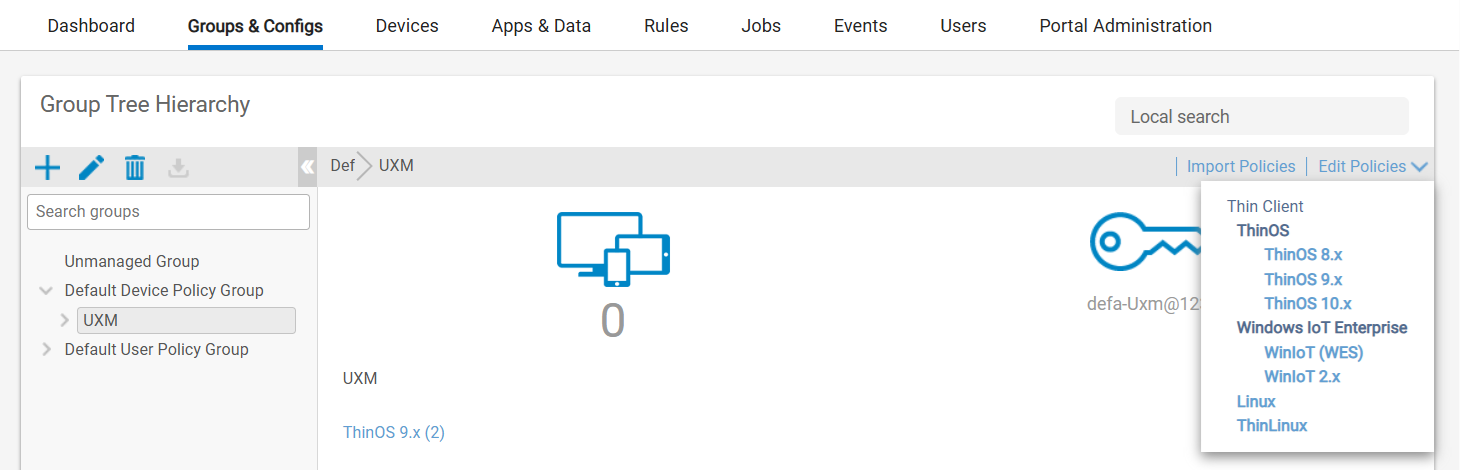1460x470 pixels.
Task: Choose WinIoT (WES) policy option
Action: click(1313, 352)
